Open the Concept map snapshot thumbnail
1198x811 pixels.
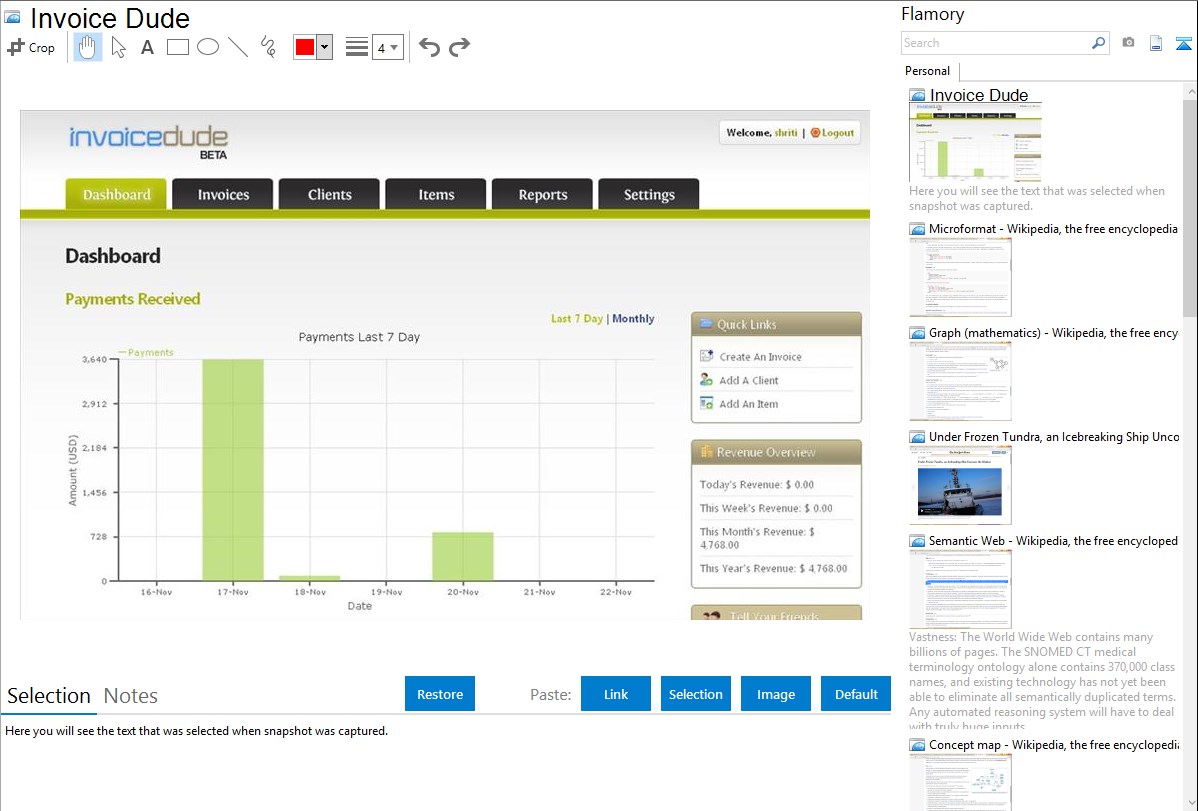pos(960,782)
